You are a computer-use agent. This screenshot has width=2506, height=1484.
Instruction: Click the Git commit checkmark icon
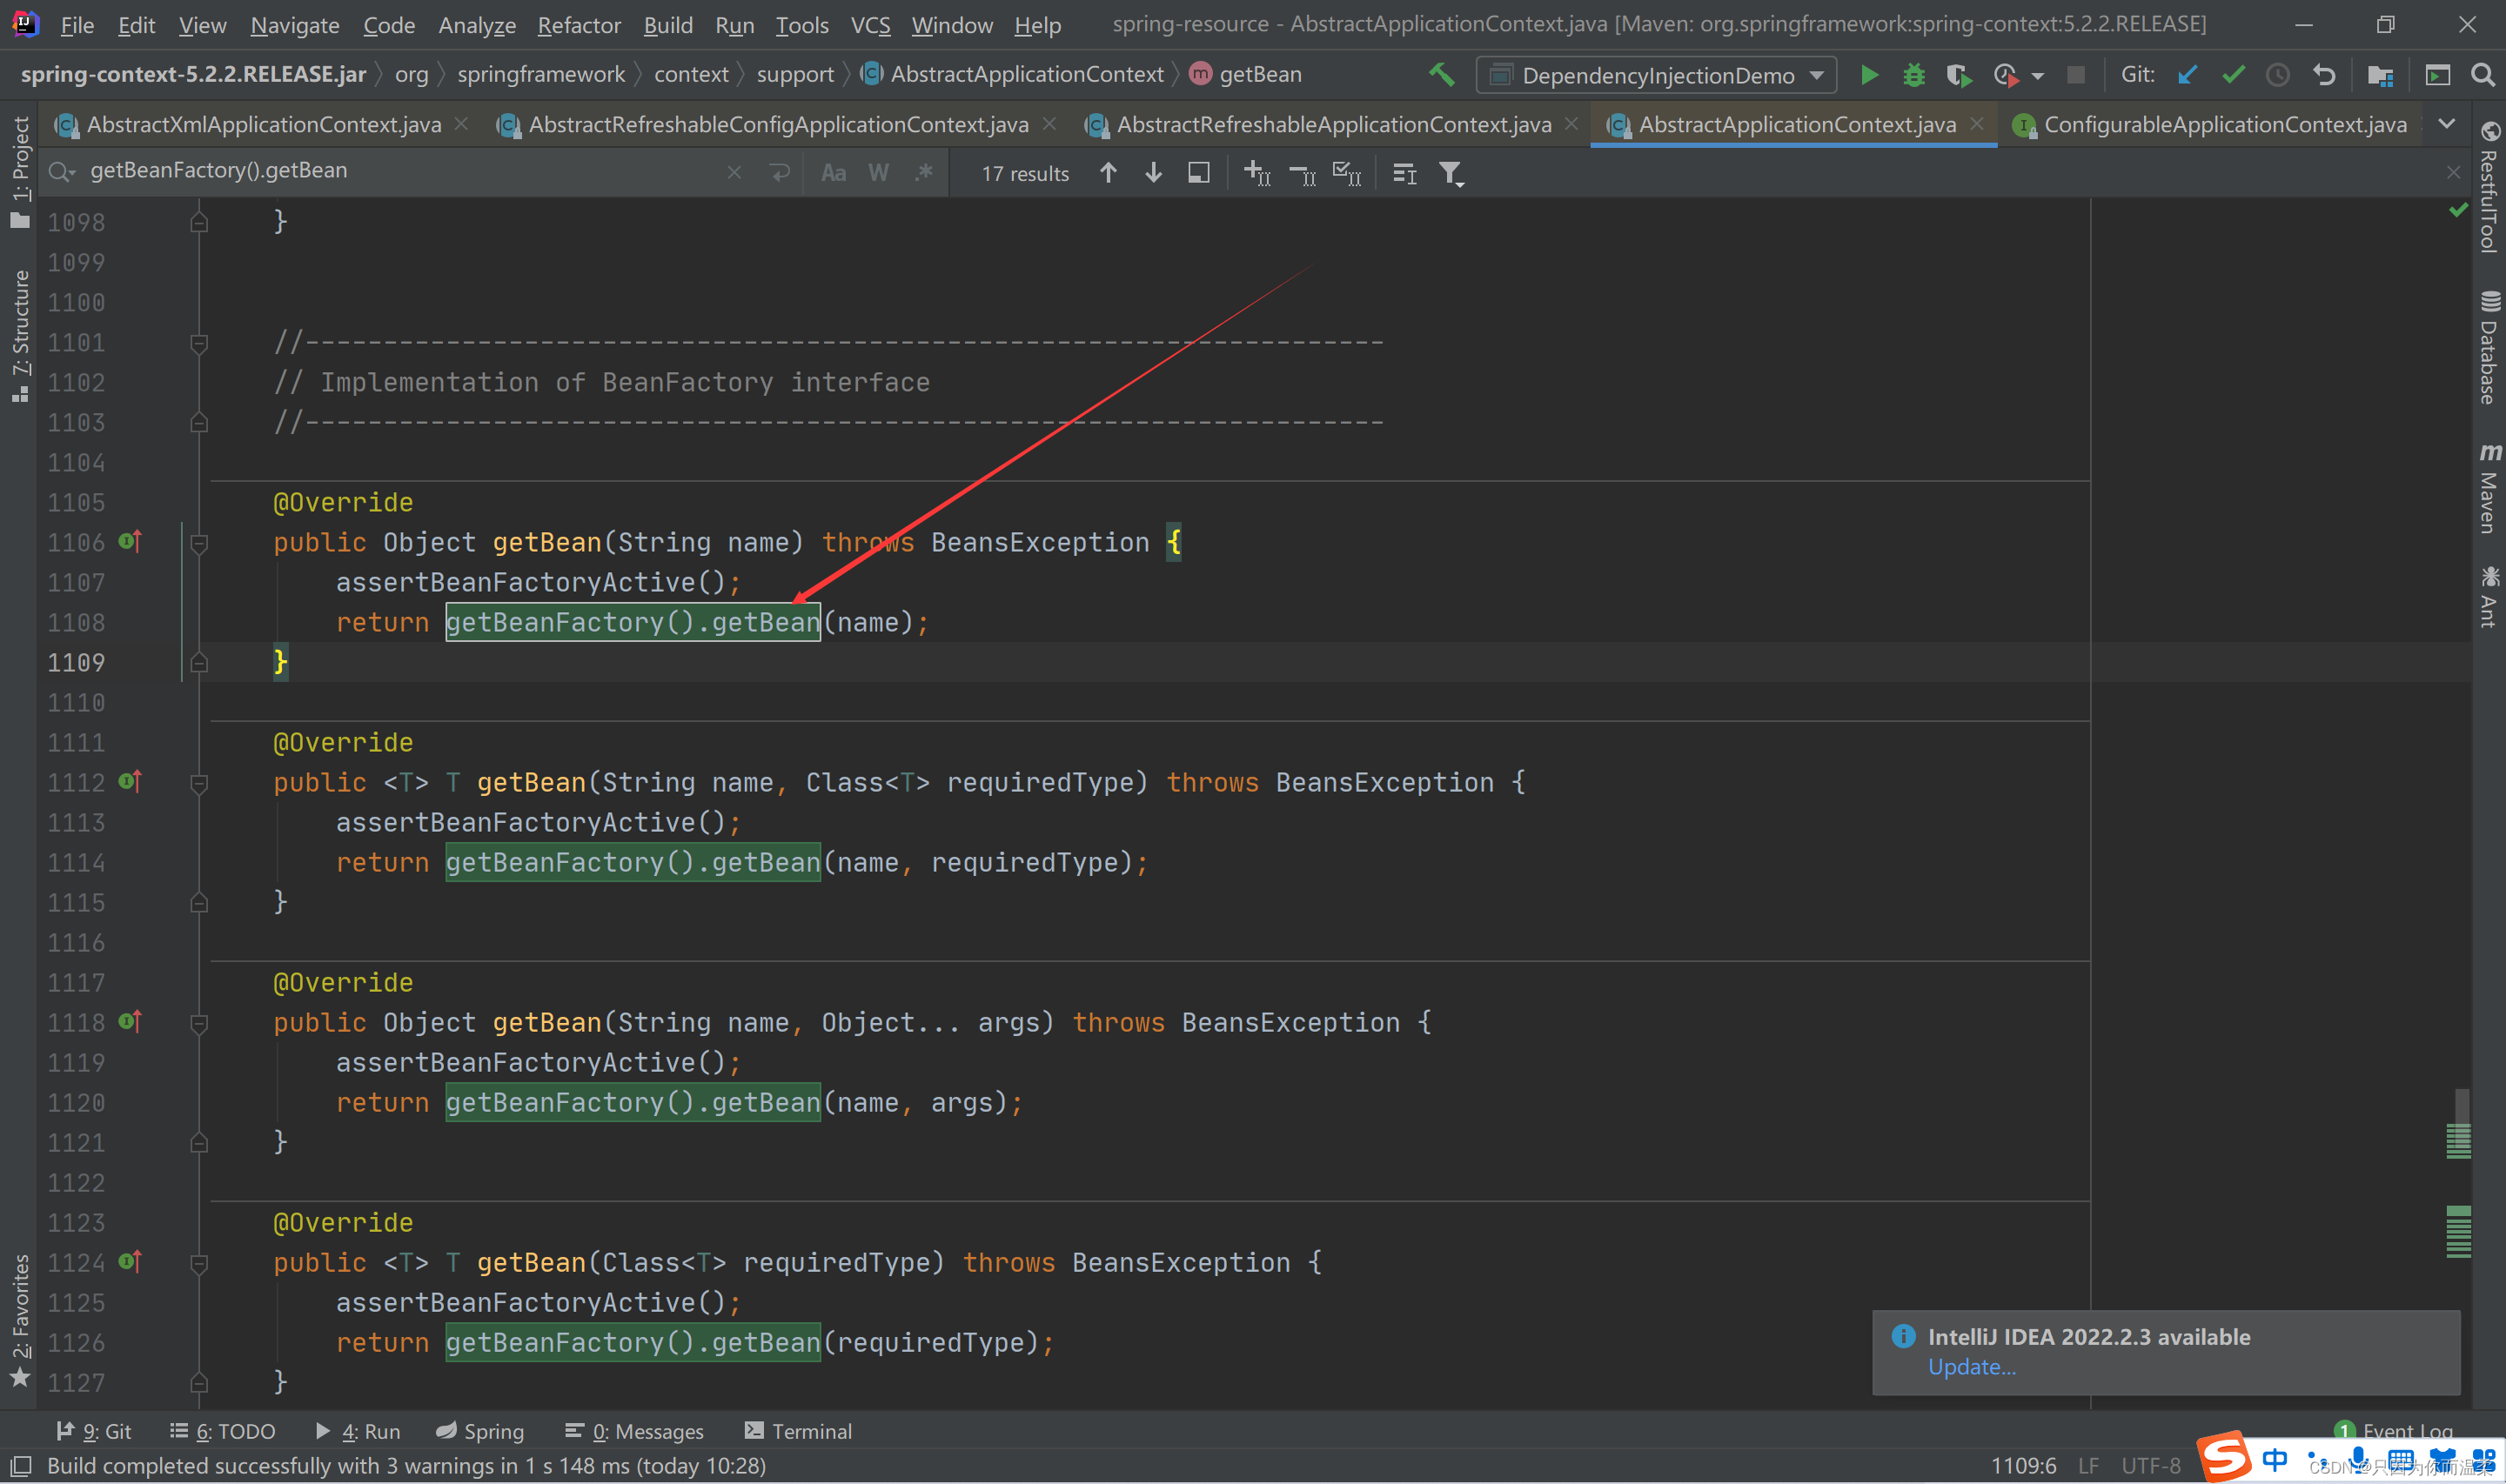click(2233, 75)
